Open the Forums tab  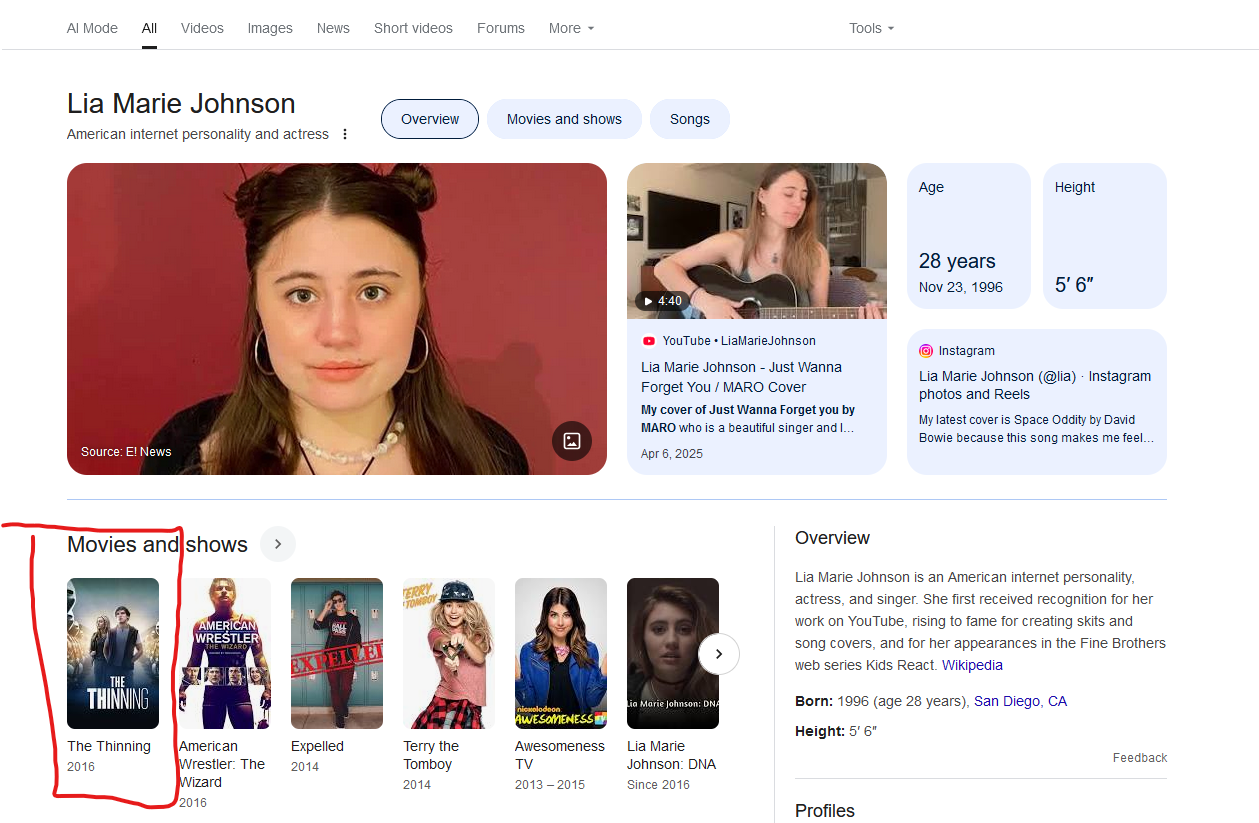(501, 28)
